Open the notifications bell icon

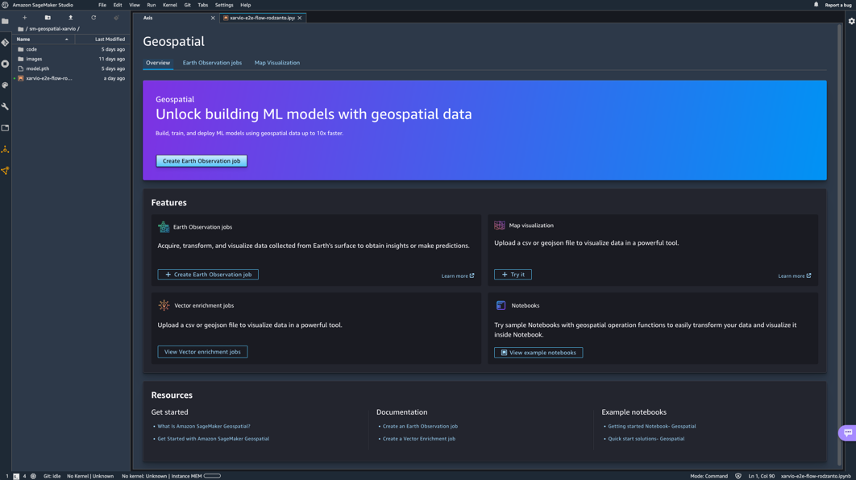816,5
